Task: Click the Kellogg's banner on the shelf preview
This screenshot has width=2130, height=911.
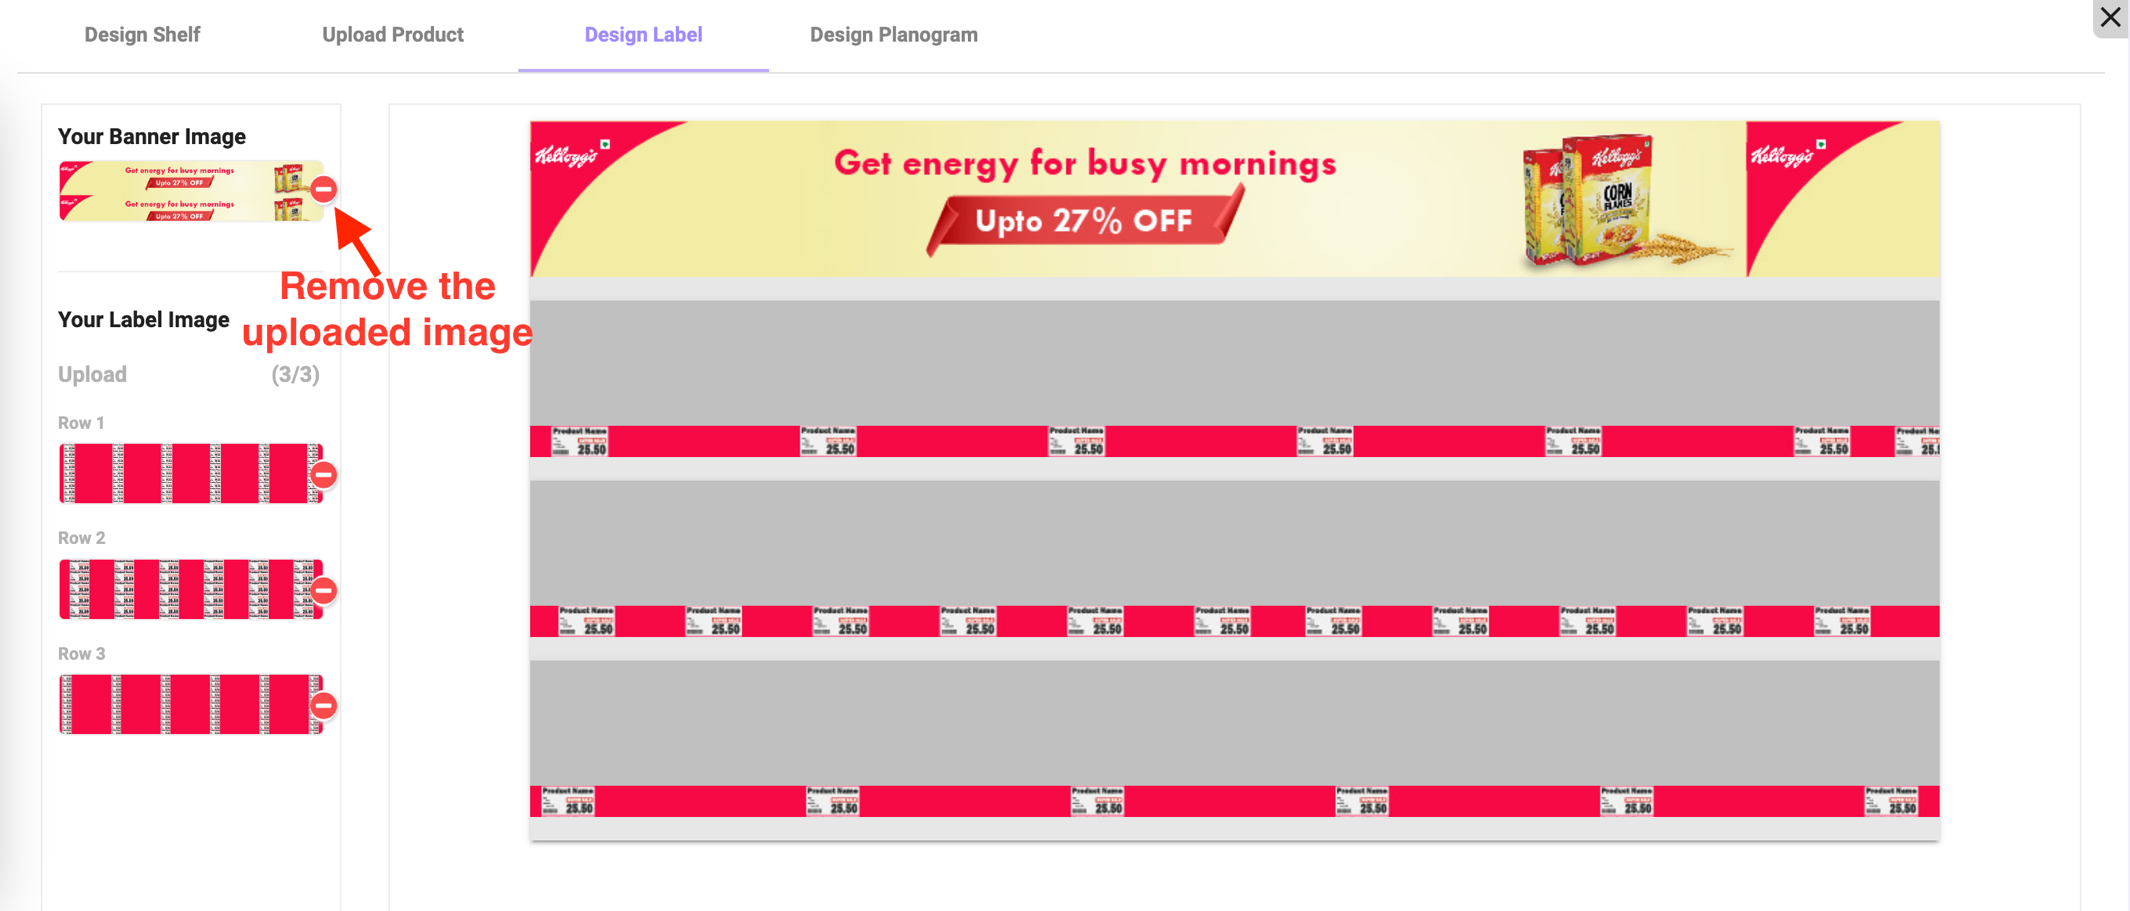Action: coord(1235,199)
